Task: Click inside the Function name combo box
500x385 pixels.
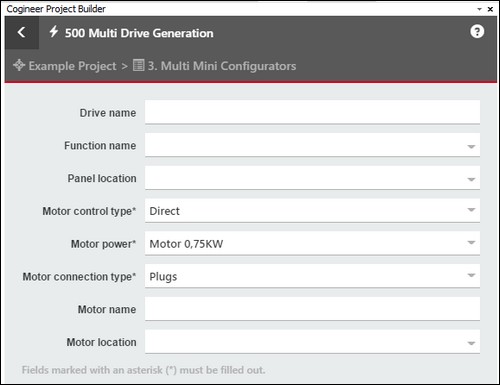Action: point(312,145)
